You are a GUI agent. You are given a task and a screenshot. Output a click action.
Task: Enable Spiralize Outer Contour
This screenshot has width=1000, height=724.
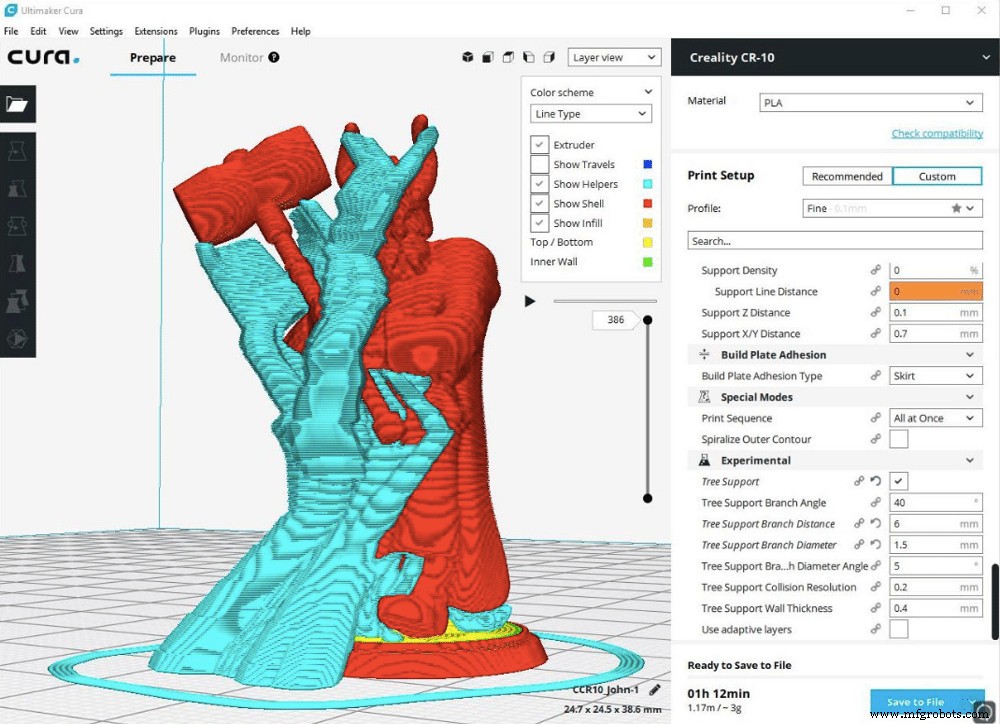coord(898,438)
